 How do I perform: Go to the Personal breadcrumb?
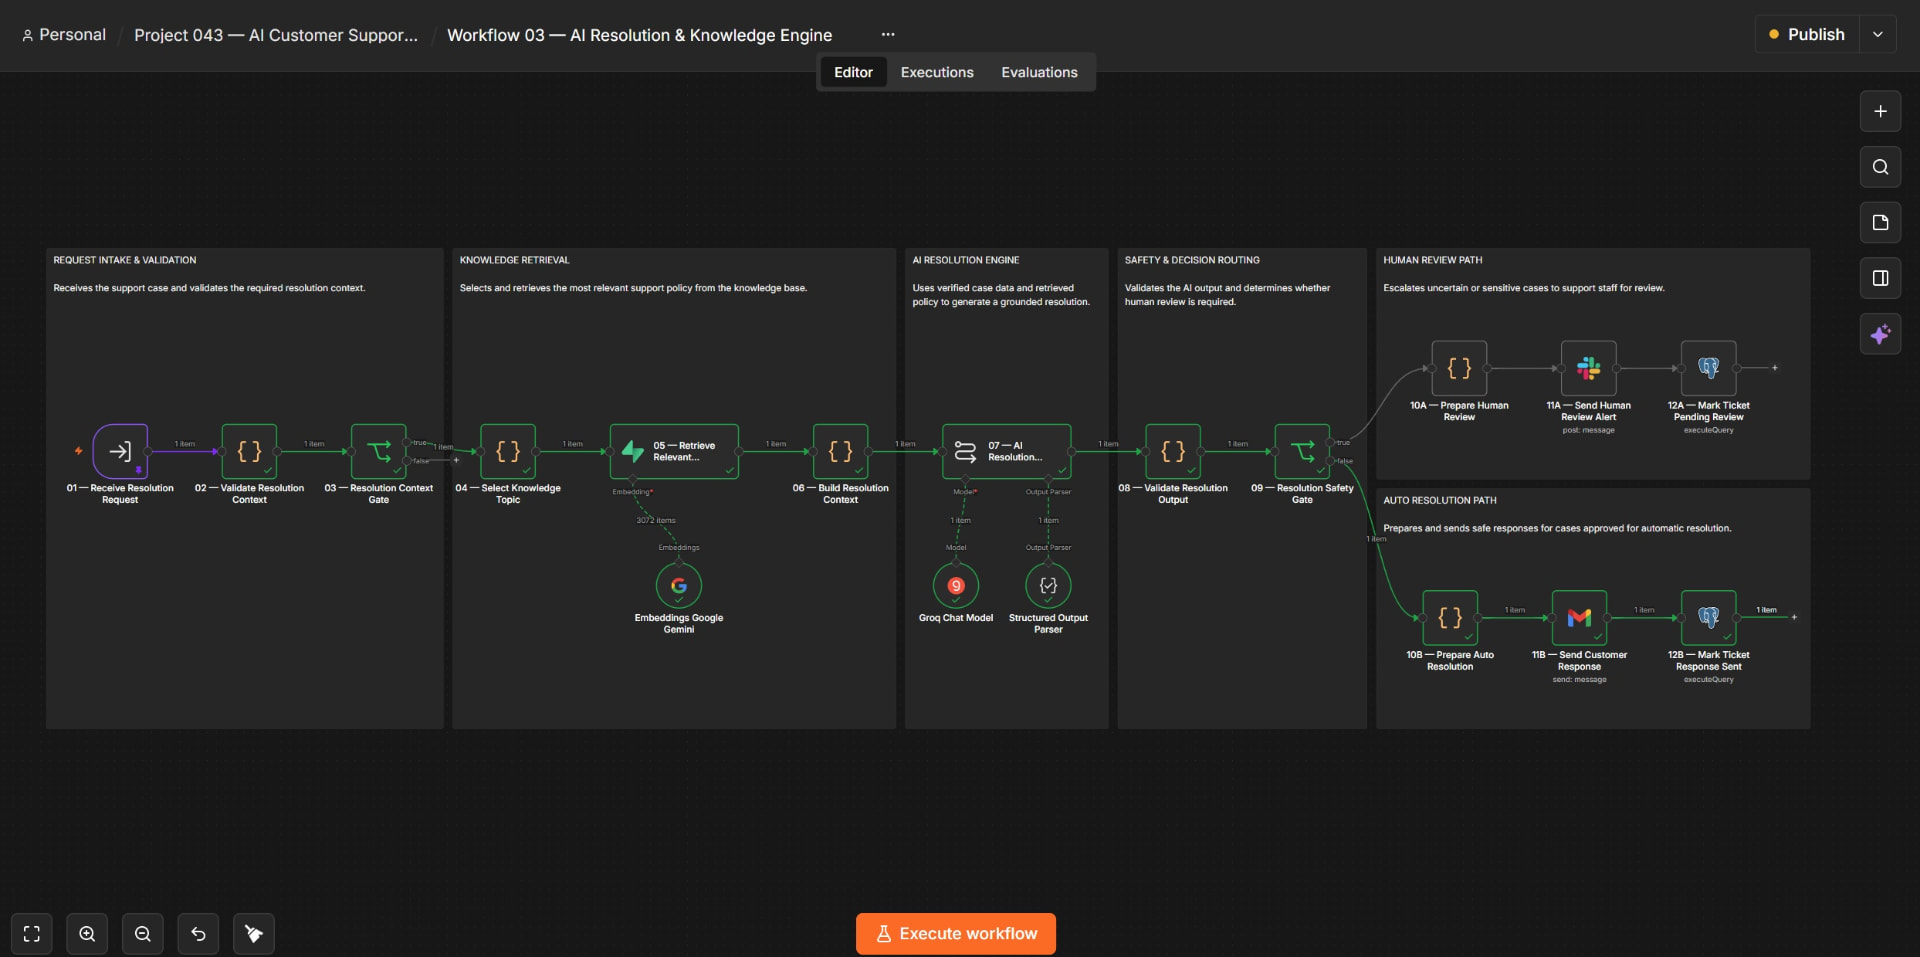64,34
